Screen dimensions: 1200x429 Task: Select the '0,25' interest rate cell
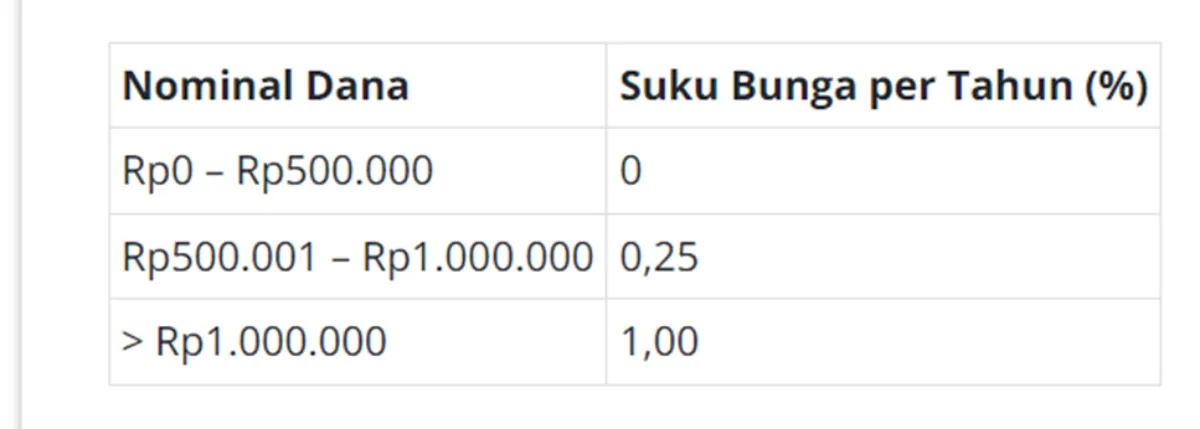coord(883,257)
